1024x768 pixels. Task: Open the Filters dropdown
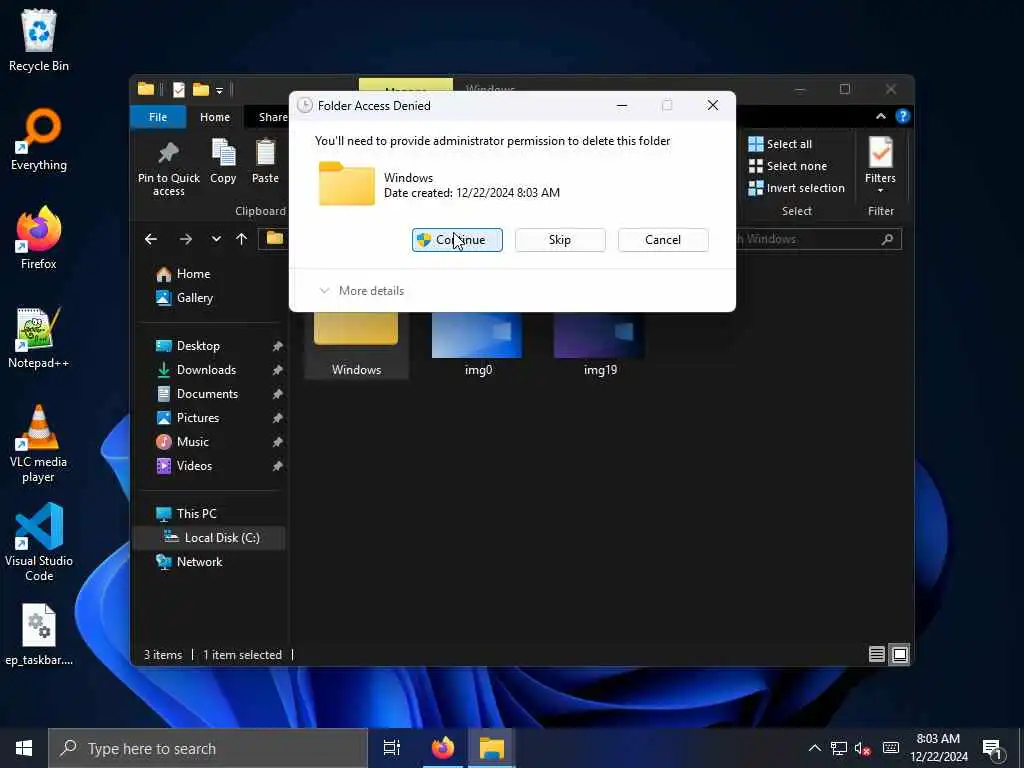(880, 166)
